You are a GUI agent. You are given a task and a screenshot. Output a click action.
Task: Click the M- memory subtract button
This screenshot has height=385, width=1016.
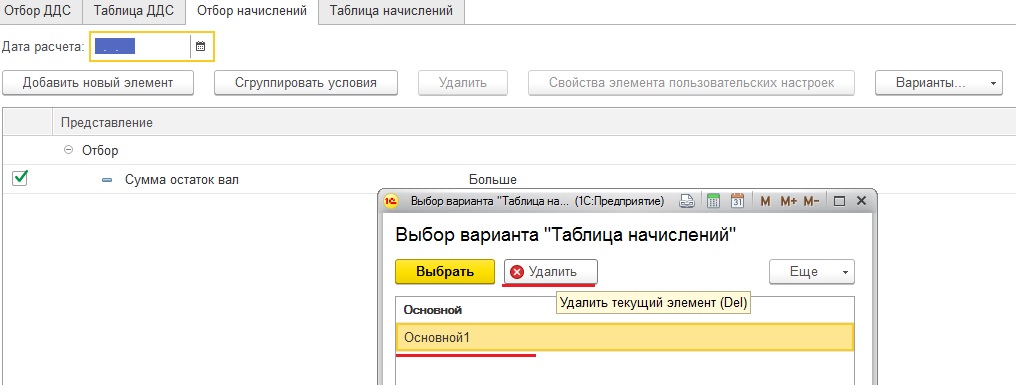pyautogui.click(x=811, y=202)
